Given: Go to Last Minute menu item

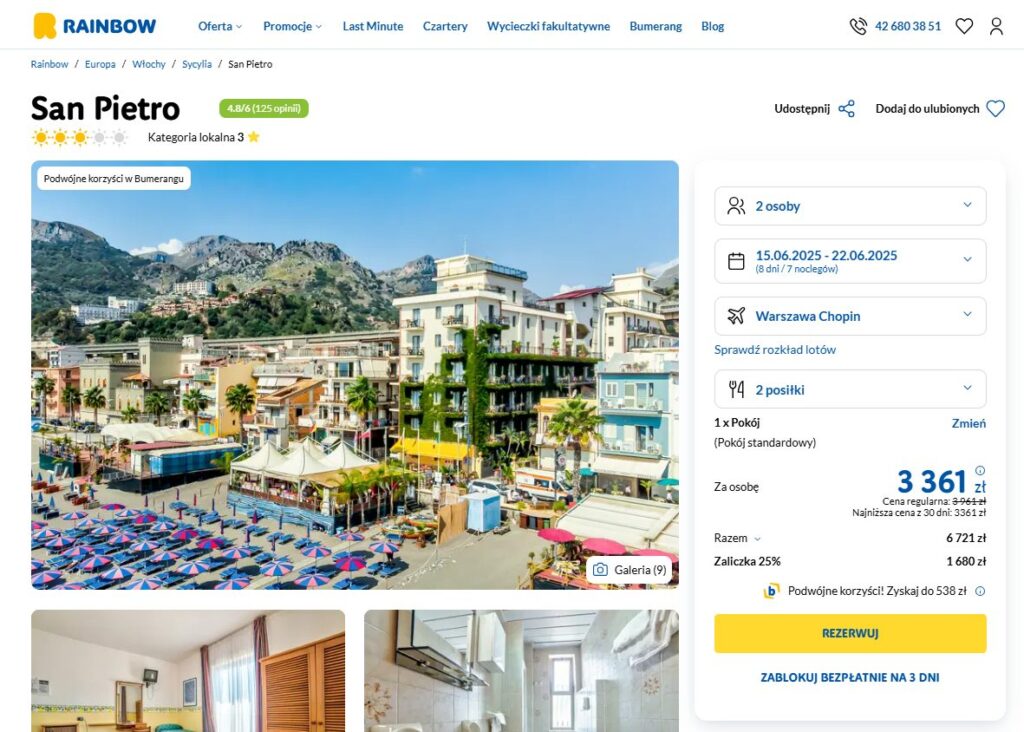Looking at the screenshot, I should click(373, 26).
